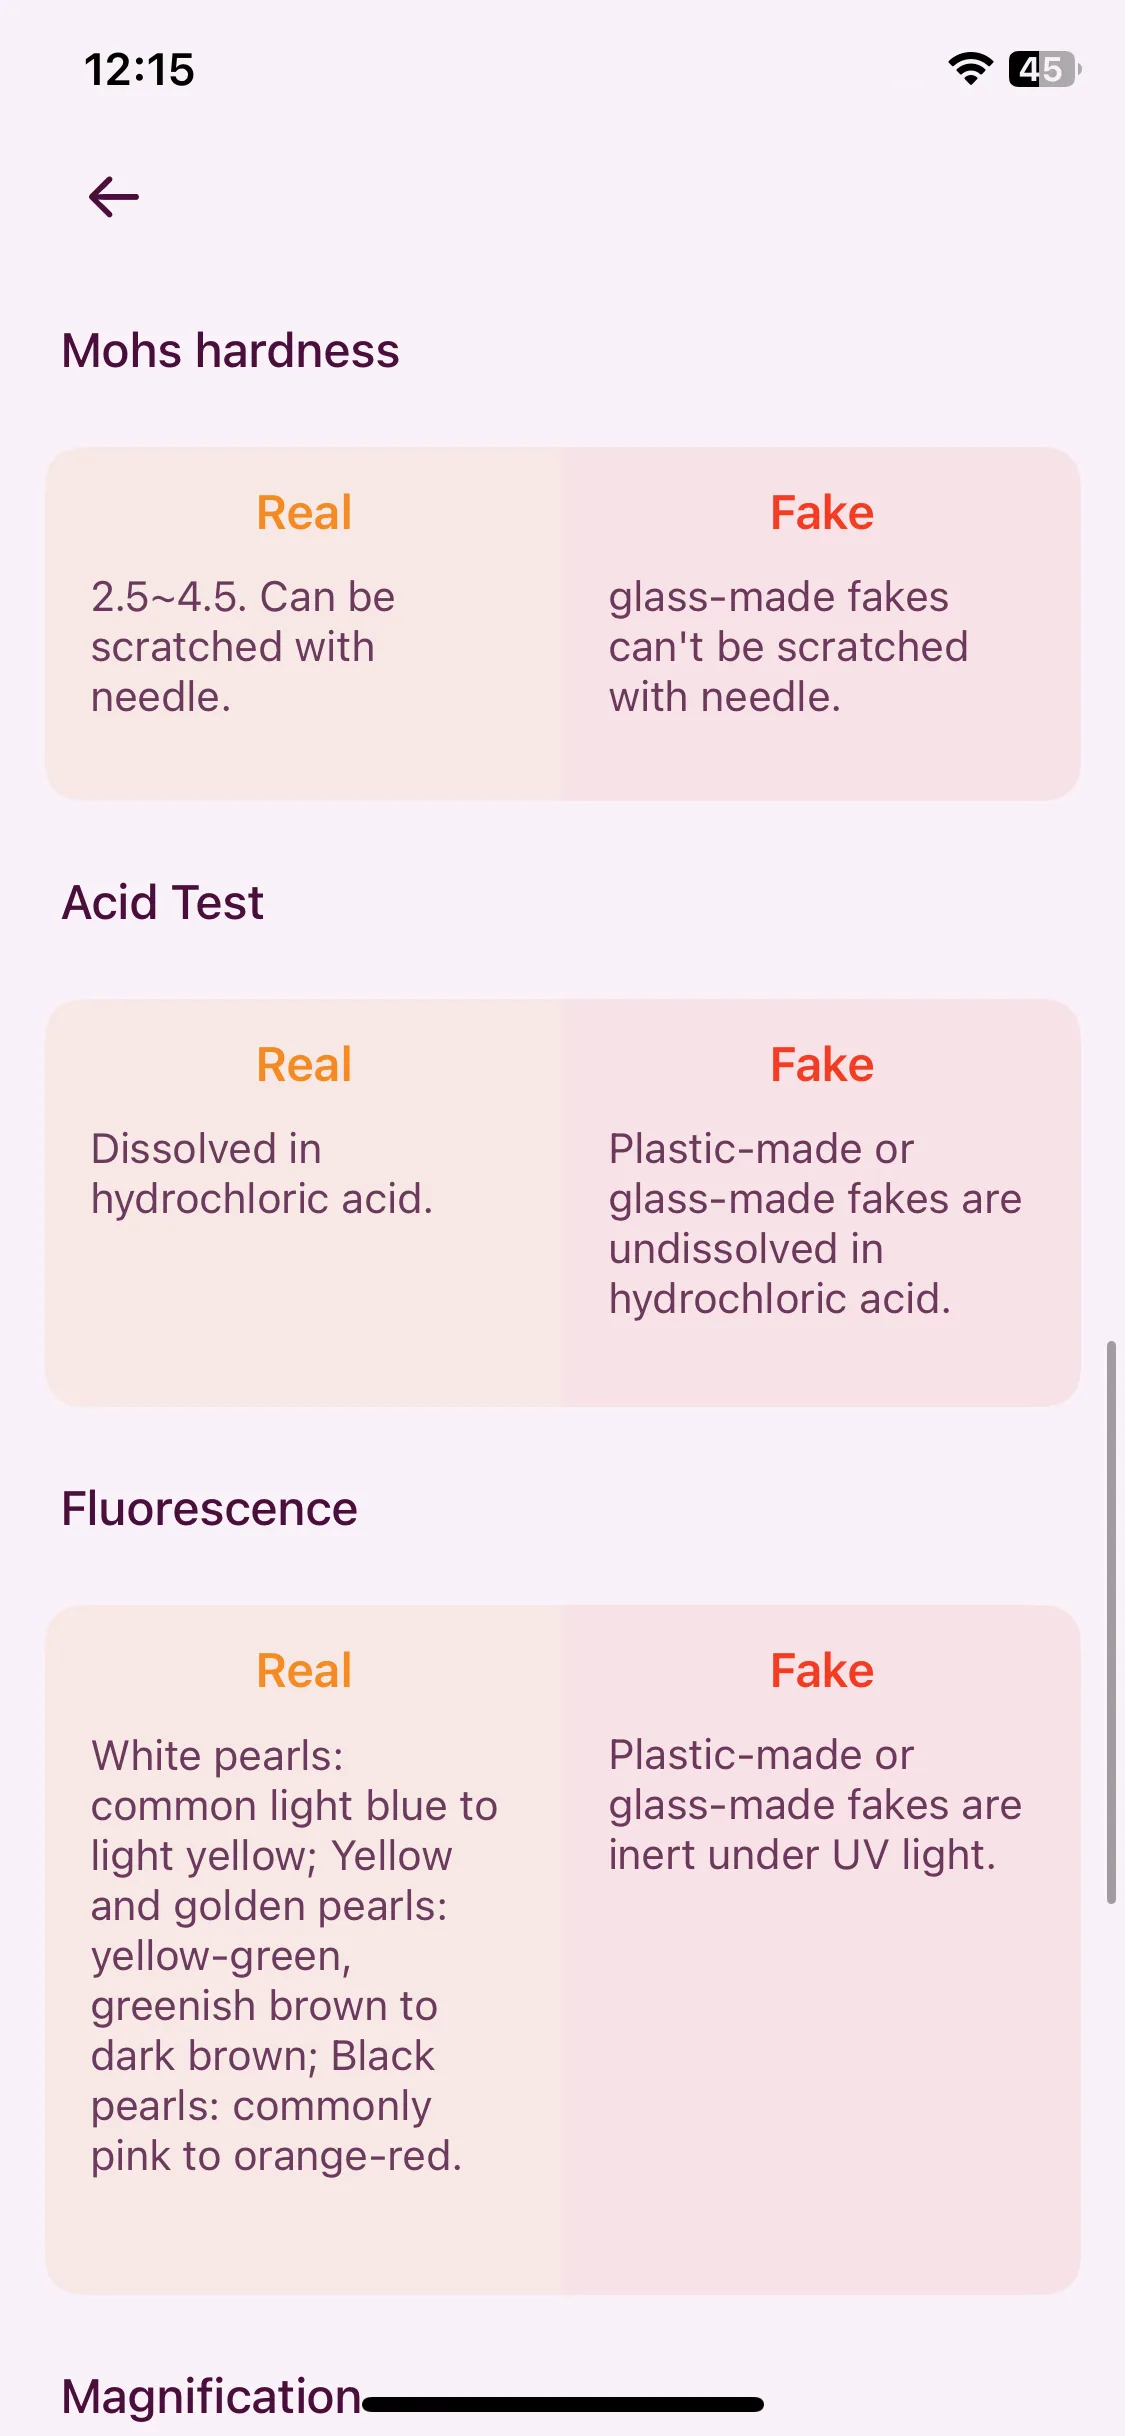Select the Mohs hardness heading

(x=231, y=351)
